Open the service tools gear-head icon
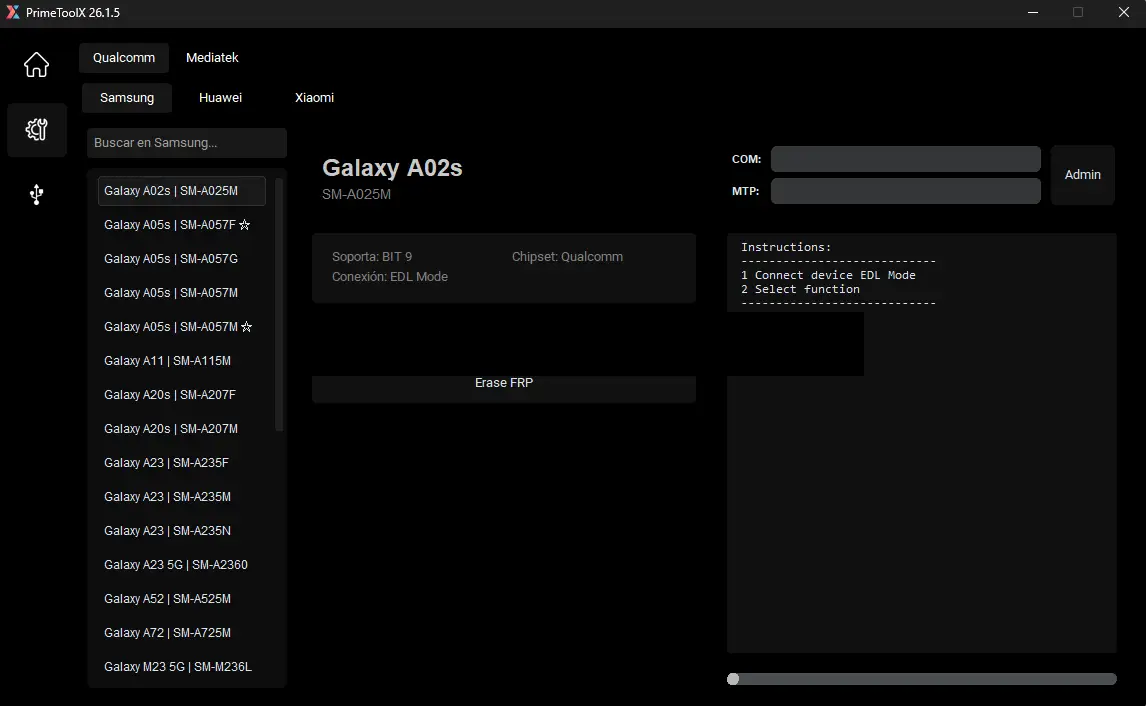Viewport: 1146px width, 706px height. coord(37,130)
